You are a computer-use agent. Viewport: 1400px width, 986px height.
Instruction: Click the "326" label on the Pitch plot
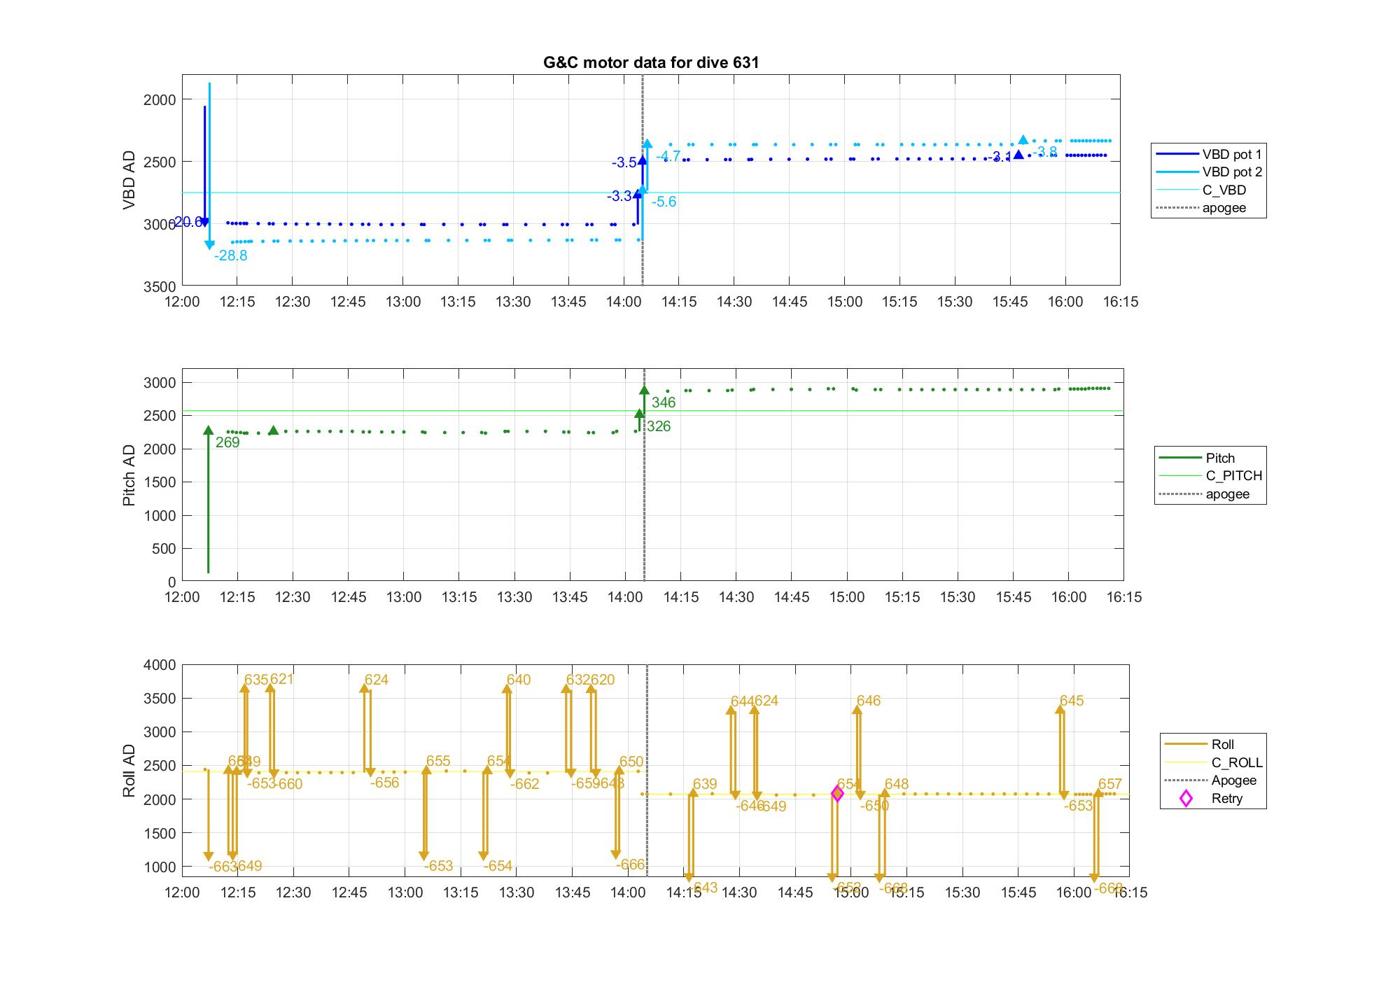(x=658, y=426)
